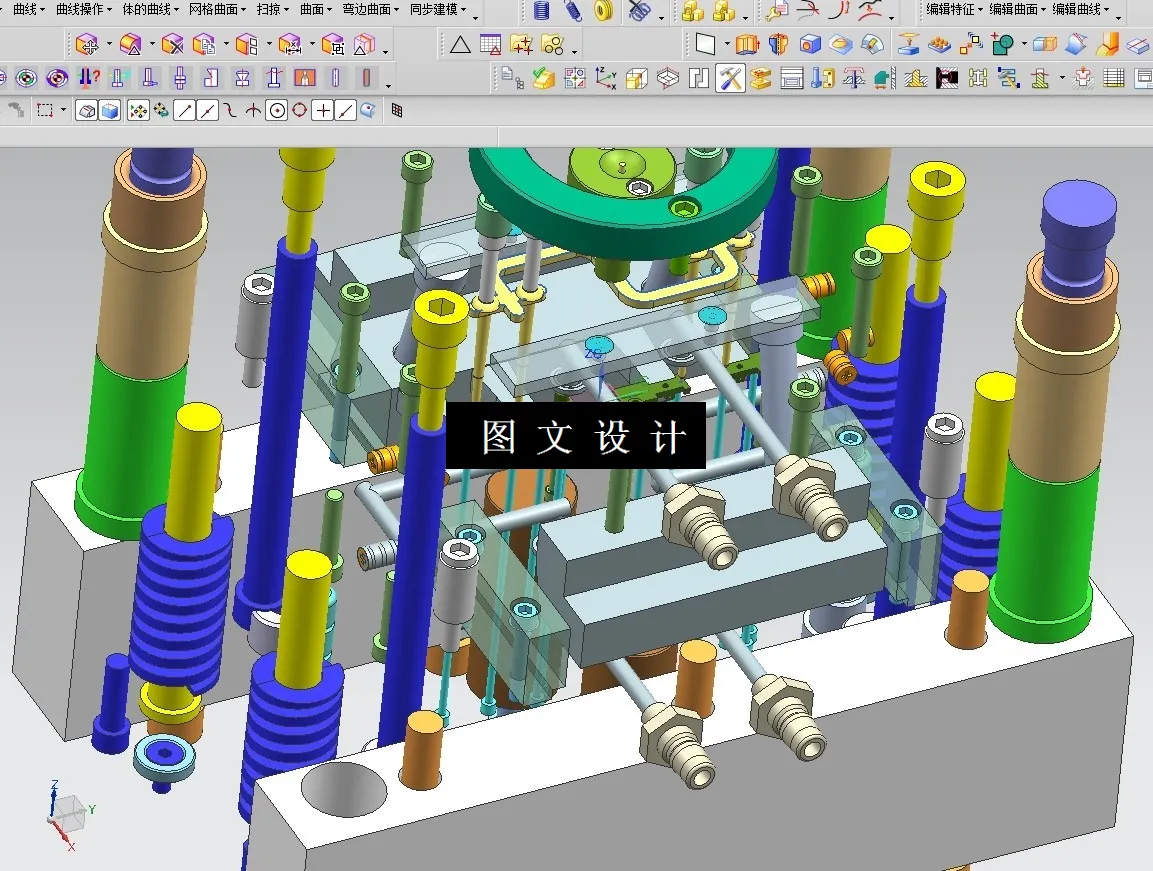The width and height of the screenshot is (1153, 871).
Task: Toggle Intersection snap icon
Action: (x=254, y=111)
